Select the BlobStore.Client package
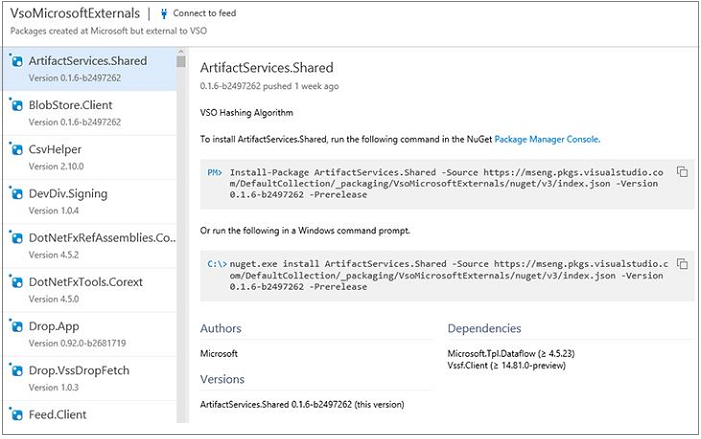Image resolution: width=701 pixels, height=439 pixels. coord(90,113)
